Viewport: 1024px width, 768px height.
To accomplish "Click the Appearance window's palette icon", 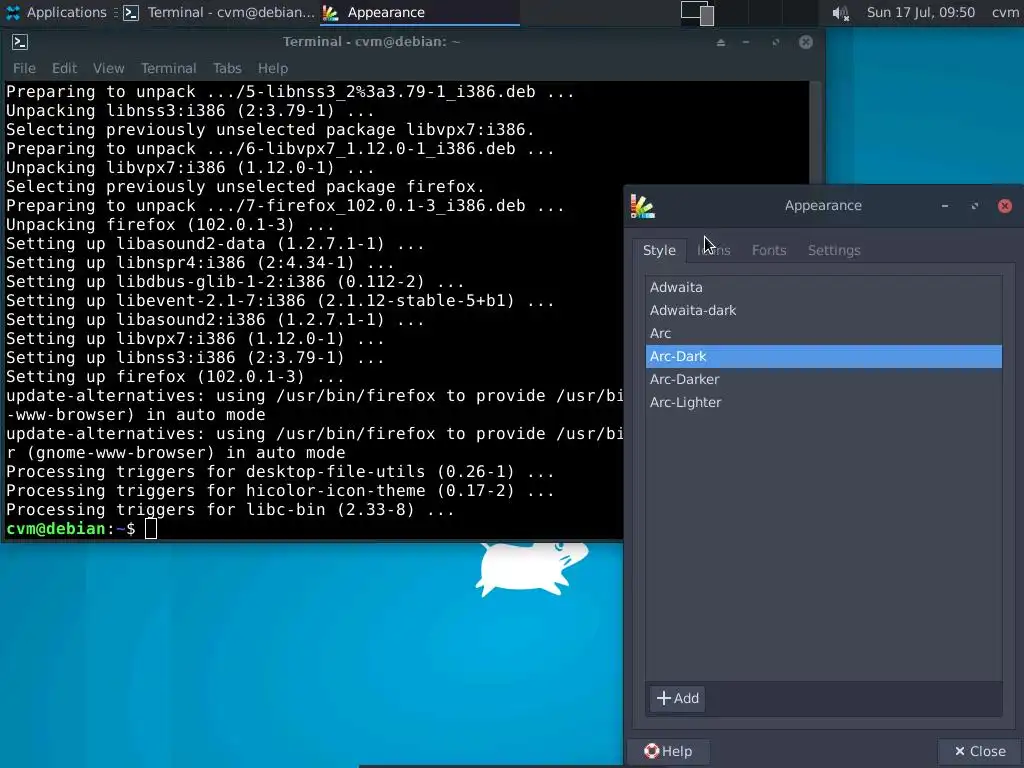I will click(643, 206).
